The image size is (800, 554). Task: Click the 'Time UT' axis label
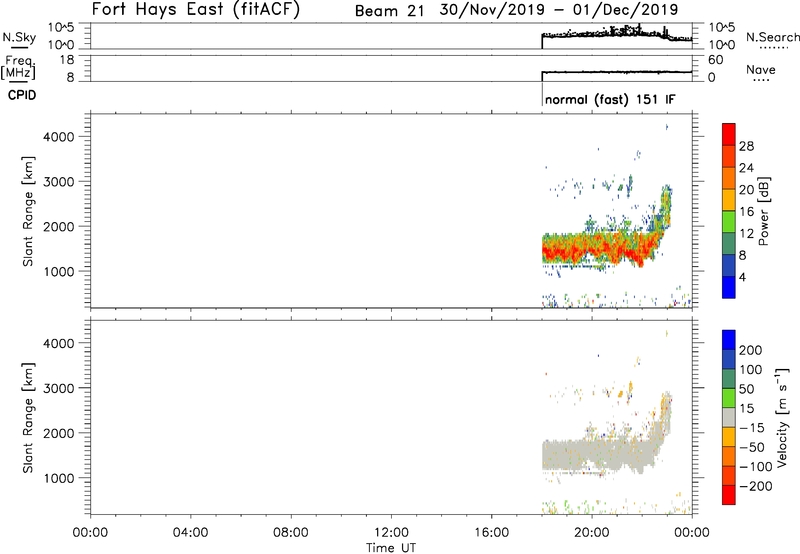[391, 548]
